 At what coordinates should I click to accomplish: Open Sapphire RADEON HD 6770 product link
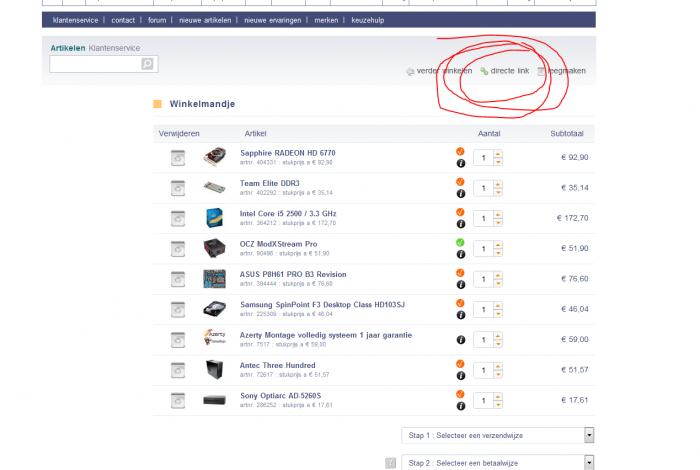[288, 153]
